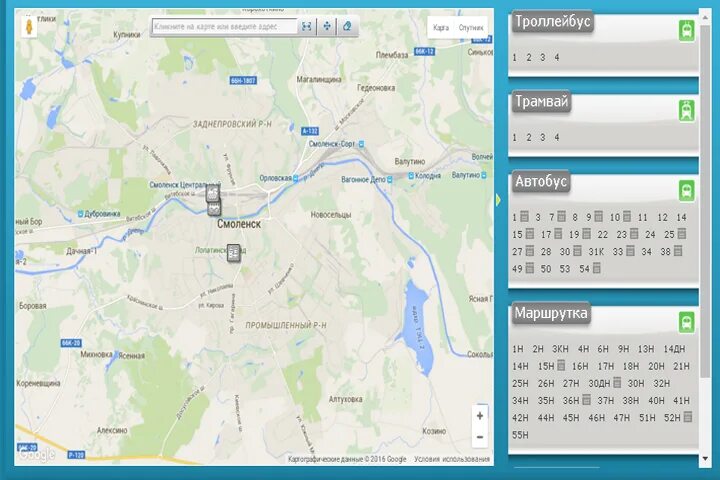Open the Условия использования link on the map
The width and height of the screenshot is (720, 480).
[x=452, y=459]
